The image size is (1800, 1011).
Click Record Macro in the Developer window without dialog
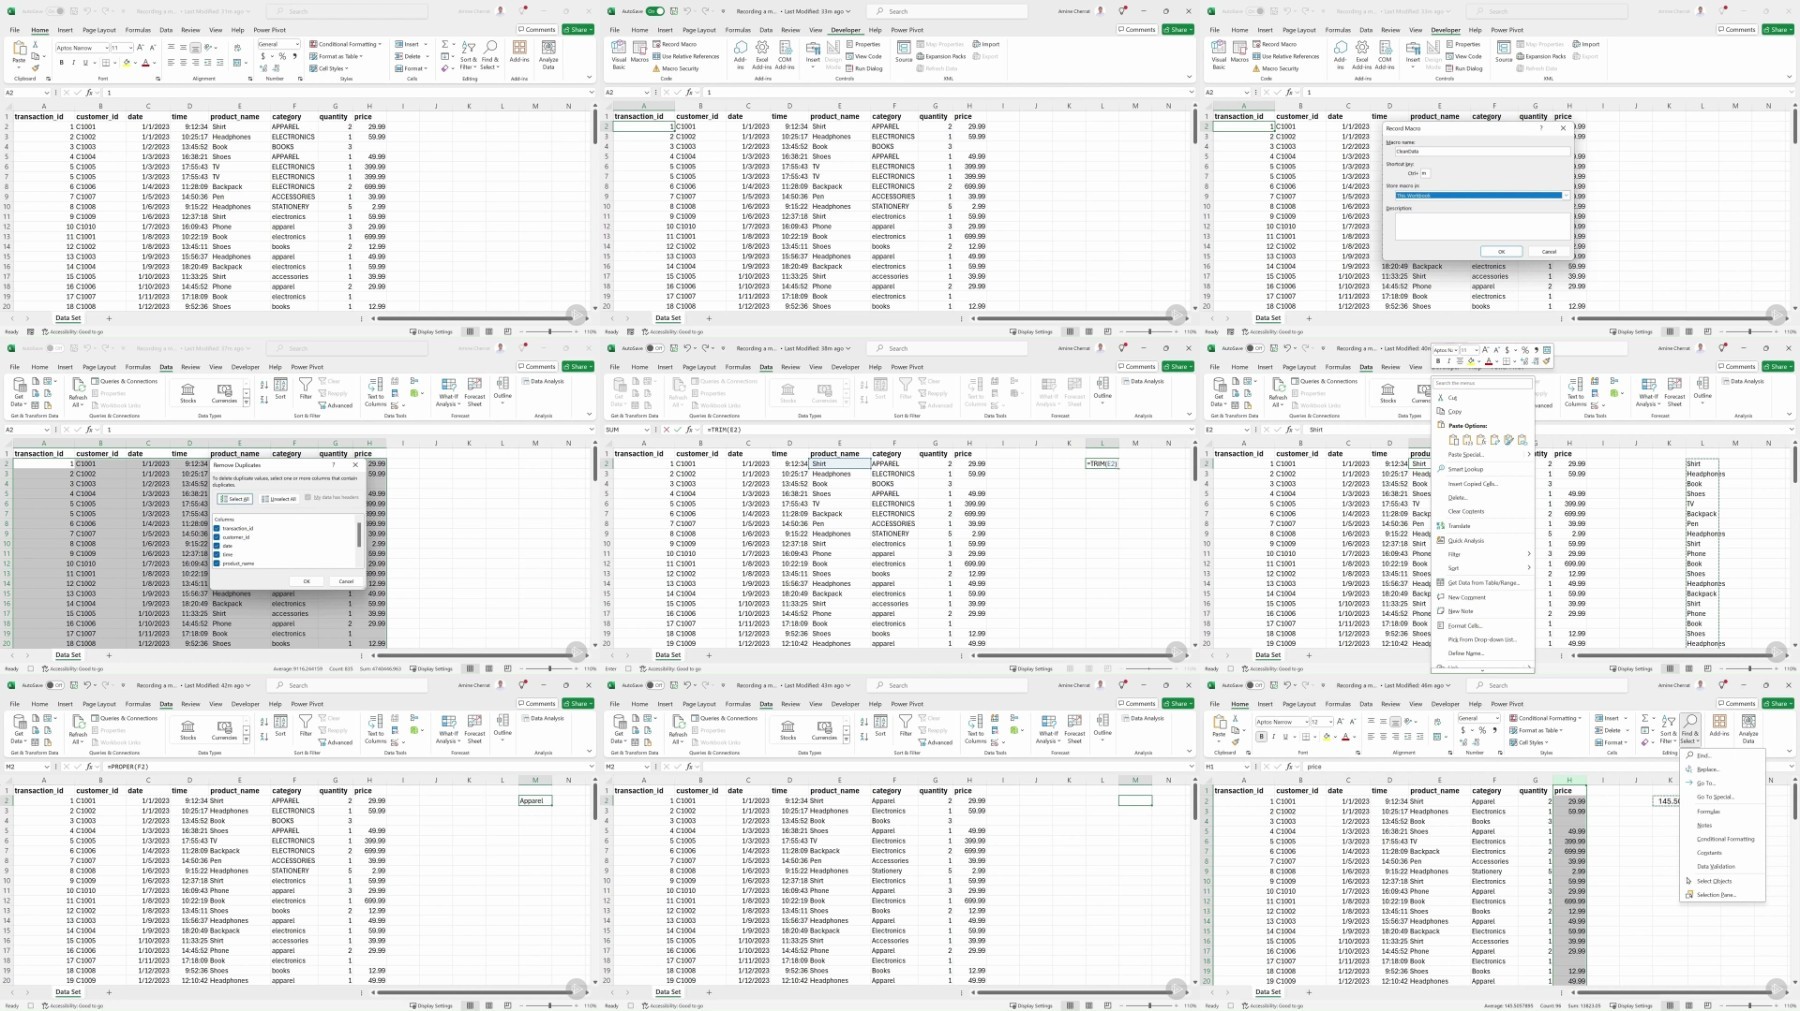(x=674, y=44)
